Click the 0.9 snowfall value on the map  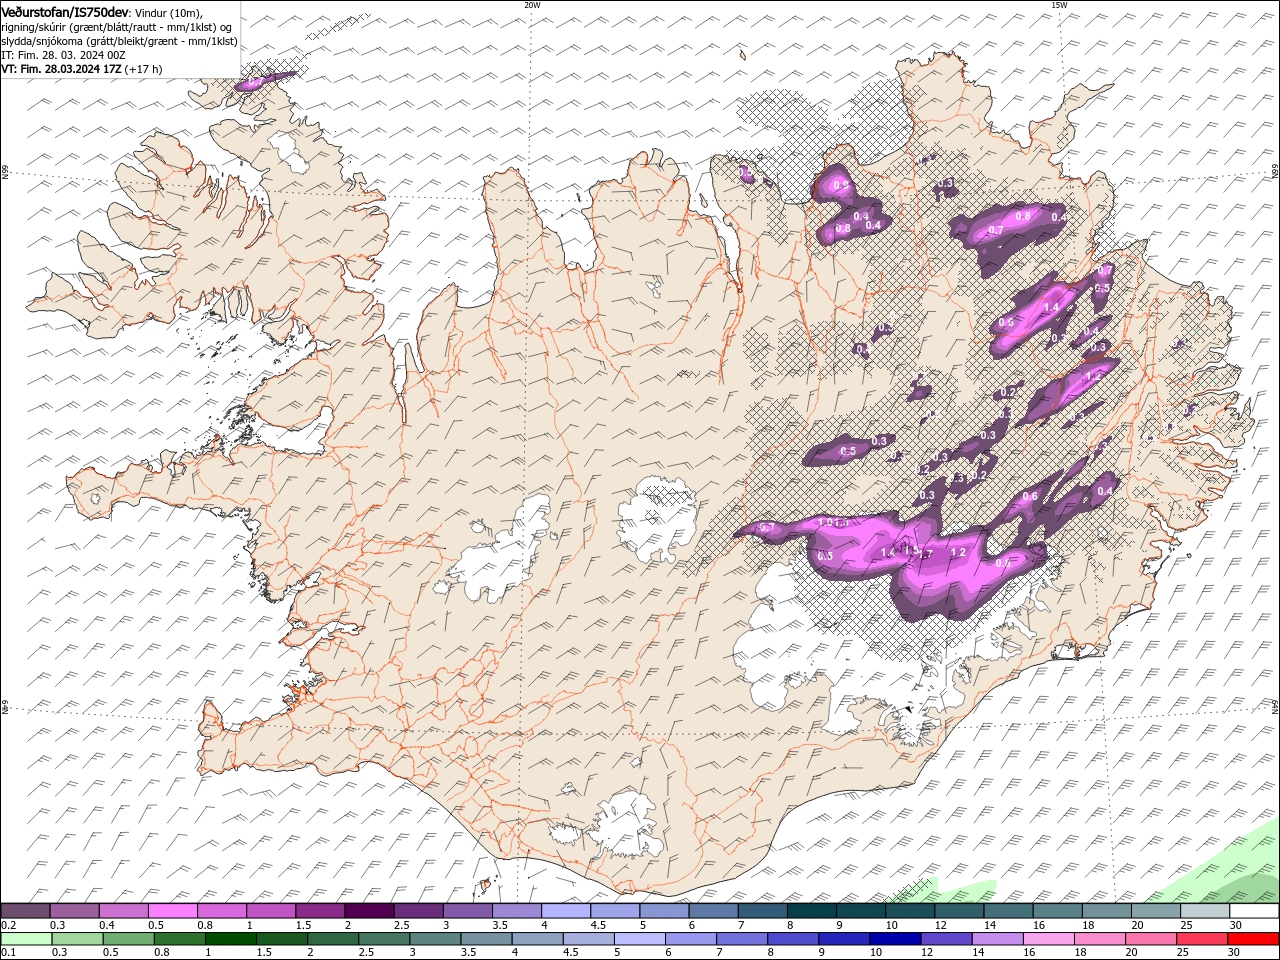pyautogui.click(x=841, y=185)
